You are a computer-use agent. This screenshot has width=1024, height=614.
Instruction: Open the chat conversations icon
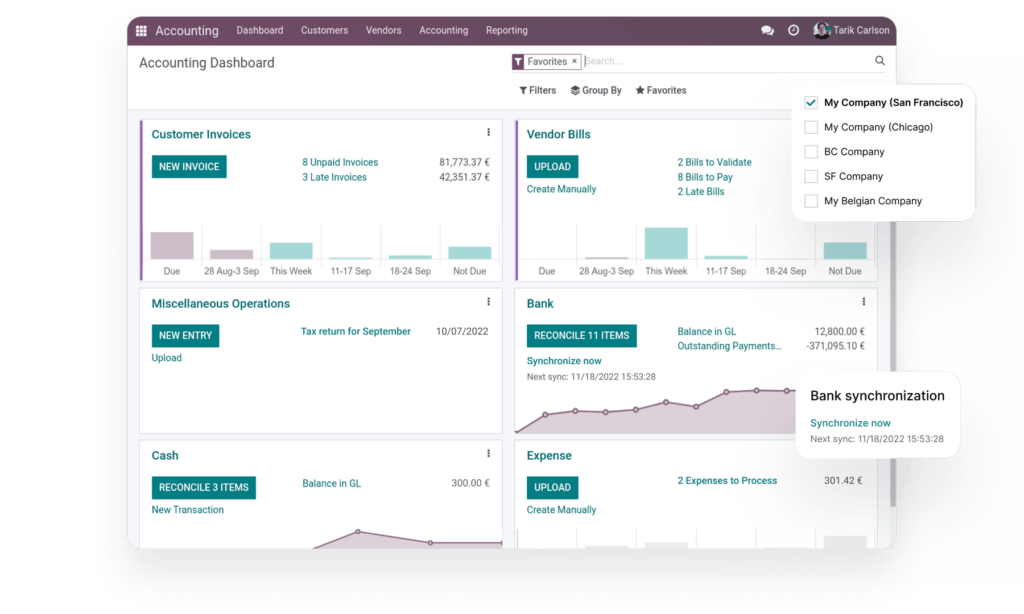click(x=767, y=31)
